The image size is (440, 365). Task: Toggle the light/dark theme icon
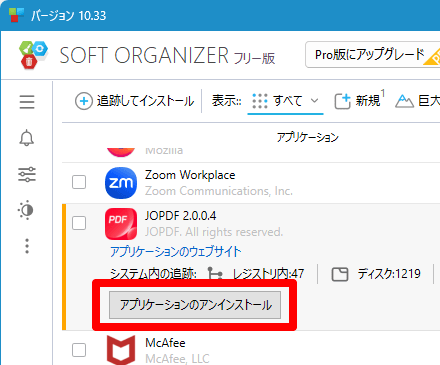click(x=26, y=210)
